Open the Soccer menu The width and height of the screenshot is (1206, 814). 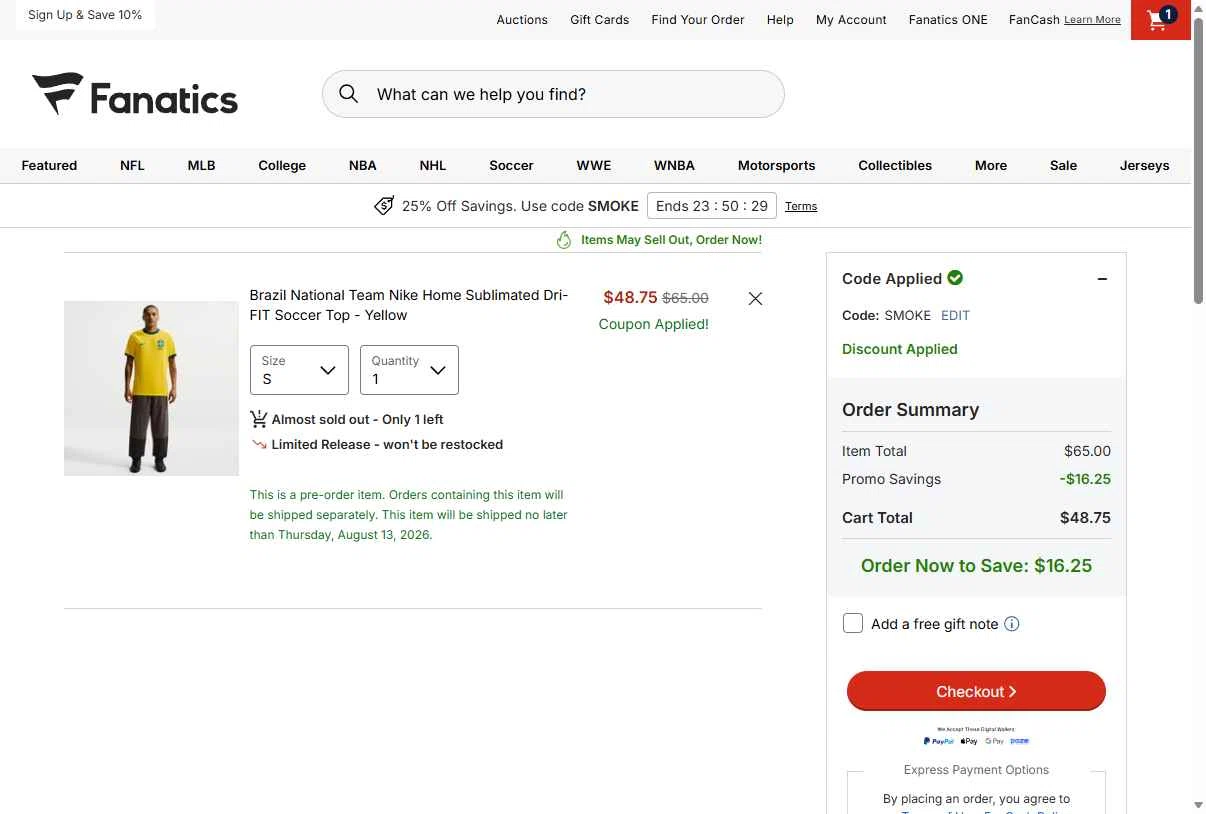pos(511,166)
